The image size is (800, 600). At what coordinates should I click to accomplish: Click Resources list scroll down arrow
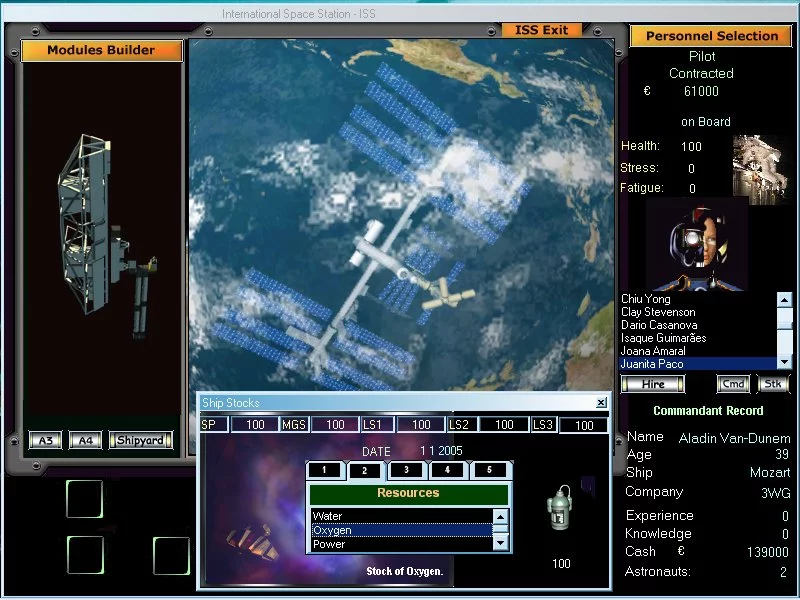[501, 543]
